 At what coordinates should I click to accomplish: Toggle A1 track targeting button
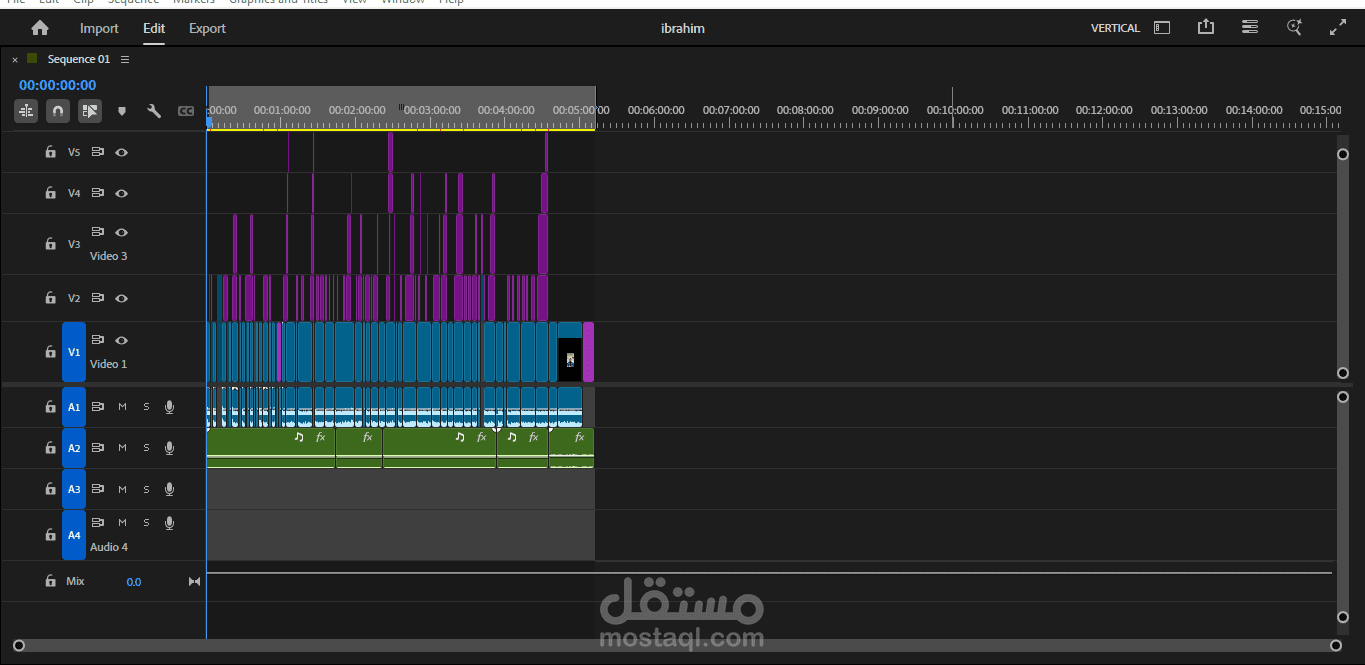pos(74,407)
